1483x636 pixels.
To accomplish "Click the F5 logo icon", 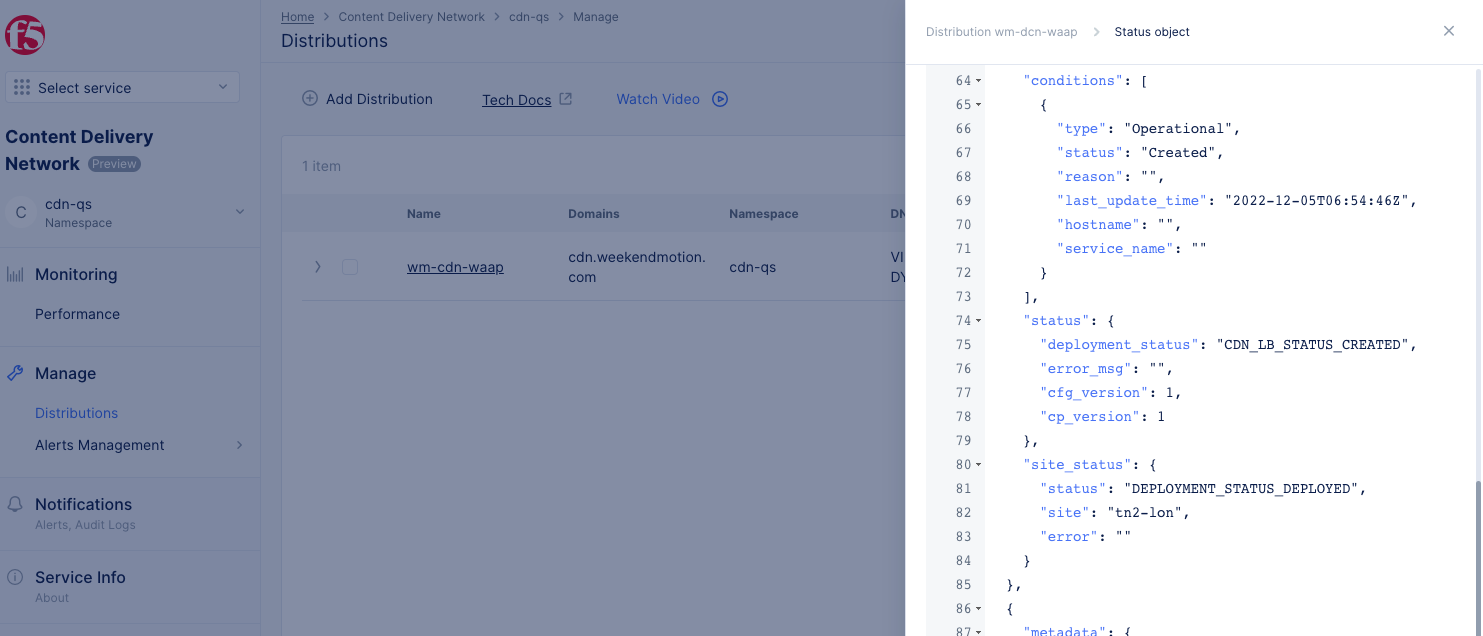I will (25, 35).
